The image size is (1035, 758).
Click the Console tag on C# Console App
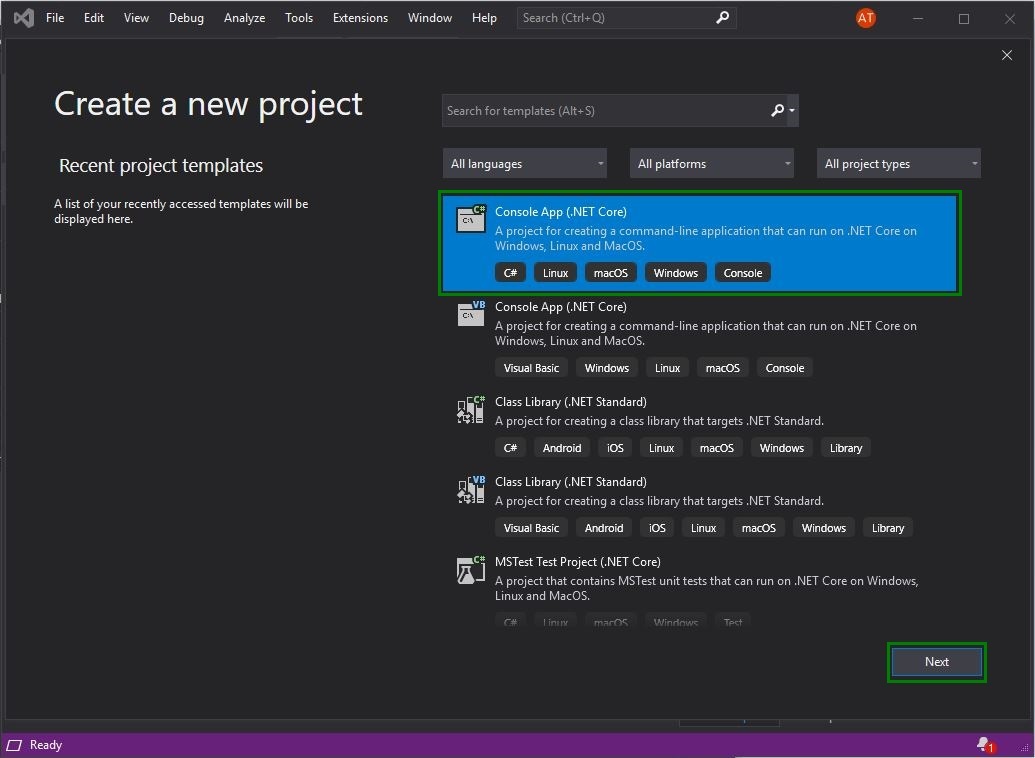coord(743,273)
